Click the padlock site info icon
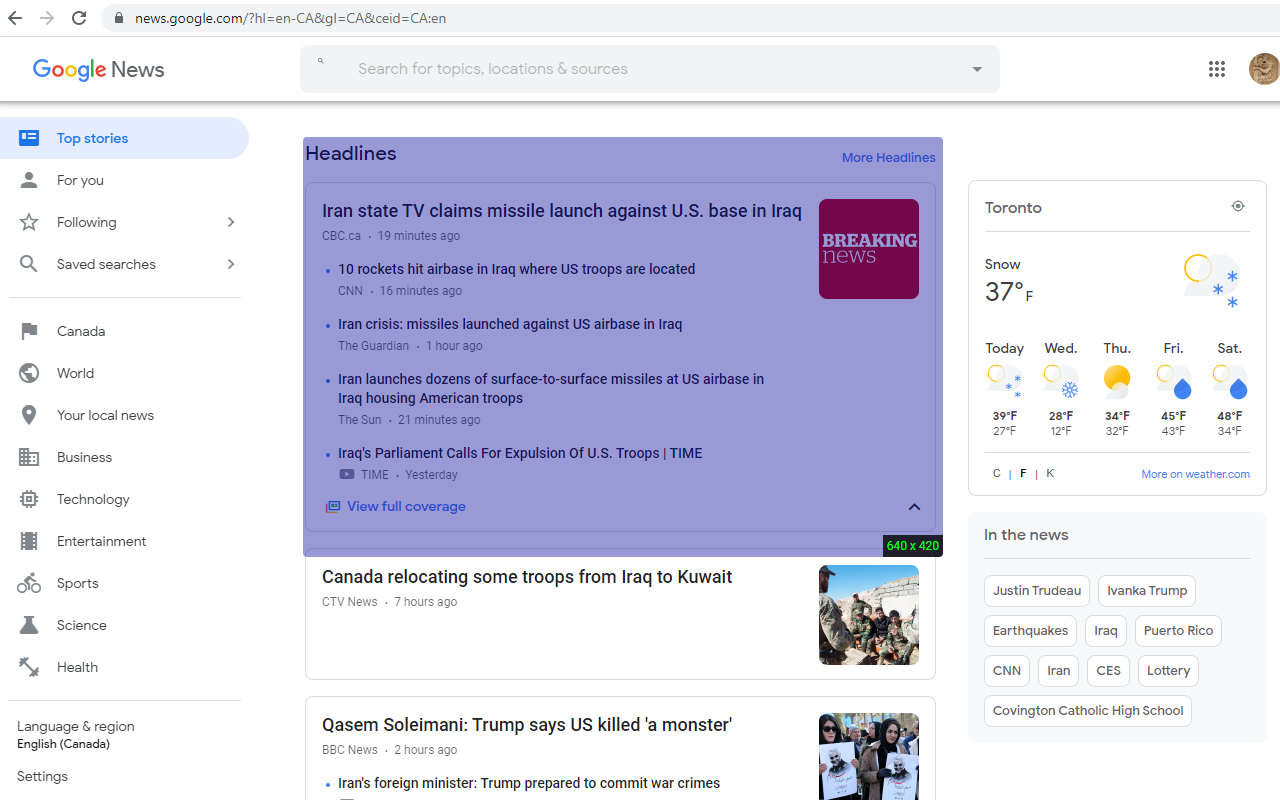This screenshot has height=800, width=1280. point(119,18)
